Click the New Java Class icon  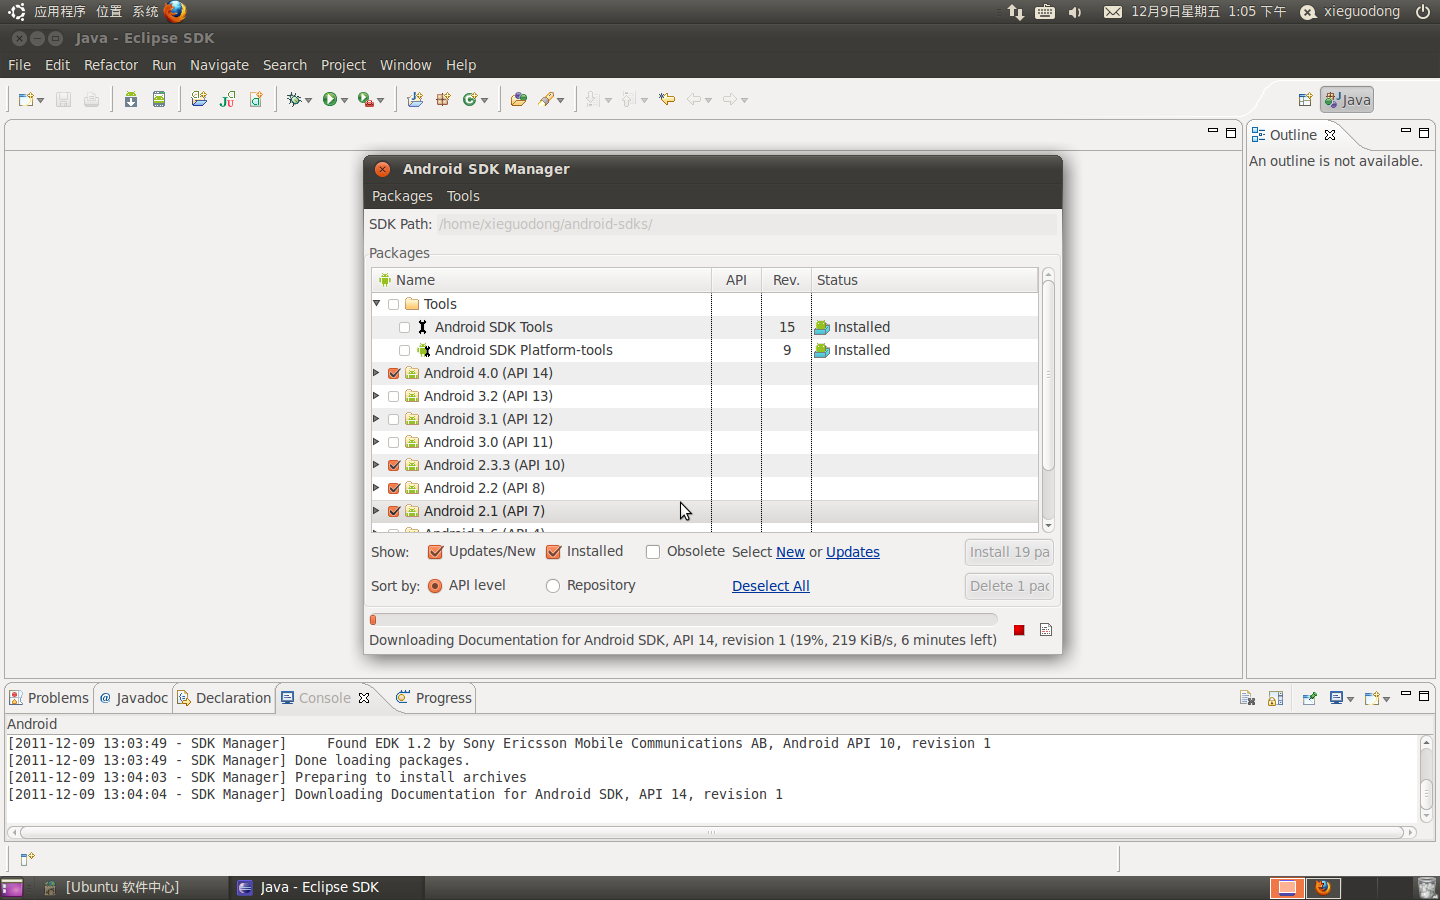click(469, 99)
